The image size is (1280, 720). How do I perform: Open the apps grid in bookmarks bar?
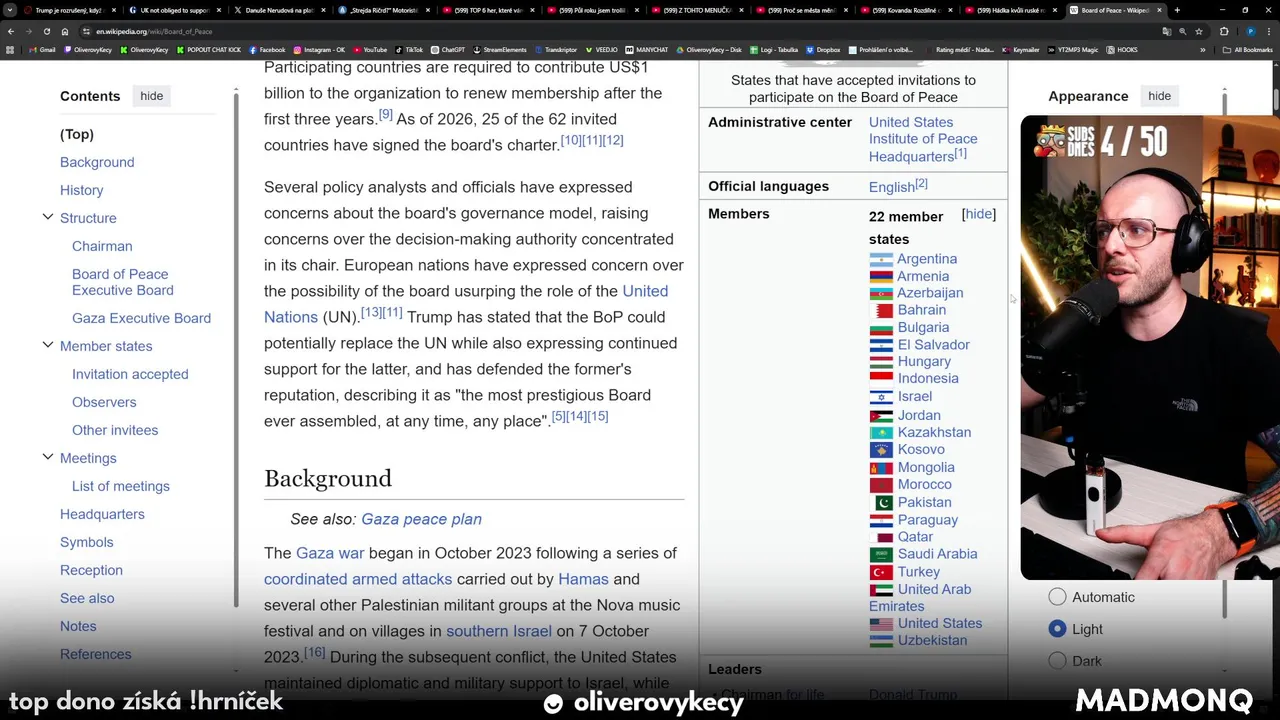click(x=11, y=49)
